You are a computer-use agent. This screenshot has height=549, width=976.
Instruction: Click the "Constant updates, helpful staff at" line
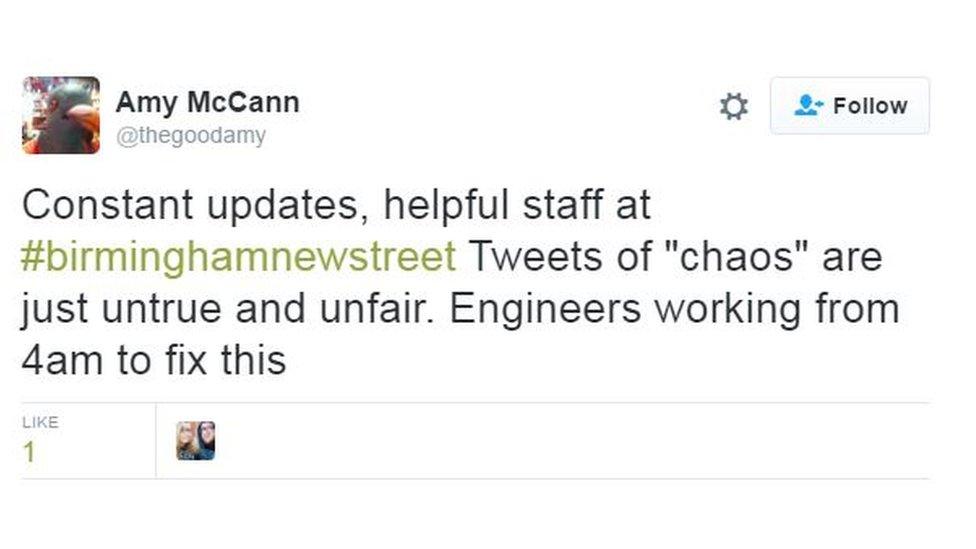pyautogui.click(x=336, y=205)
